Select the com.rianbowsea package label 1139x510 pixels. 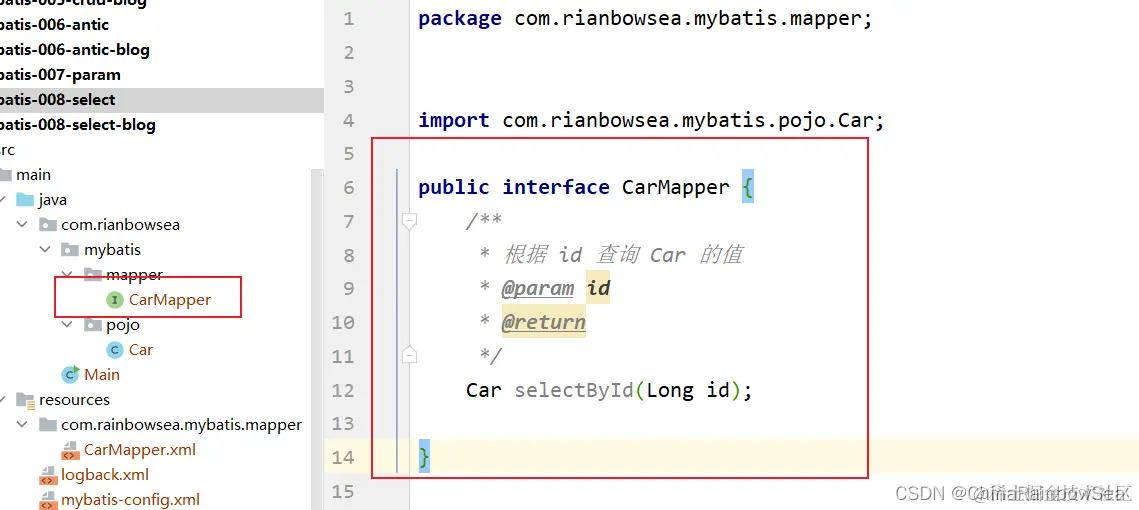[121, 224]
